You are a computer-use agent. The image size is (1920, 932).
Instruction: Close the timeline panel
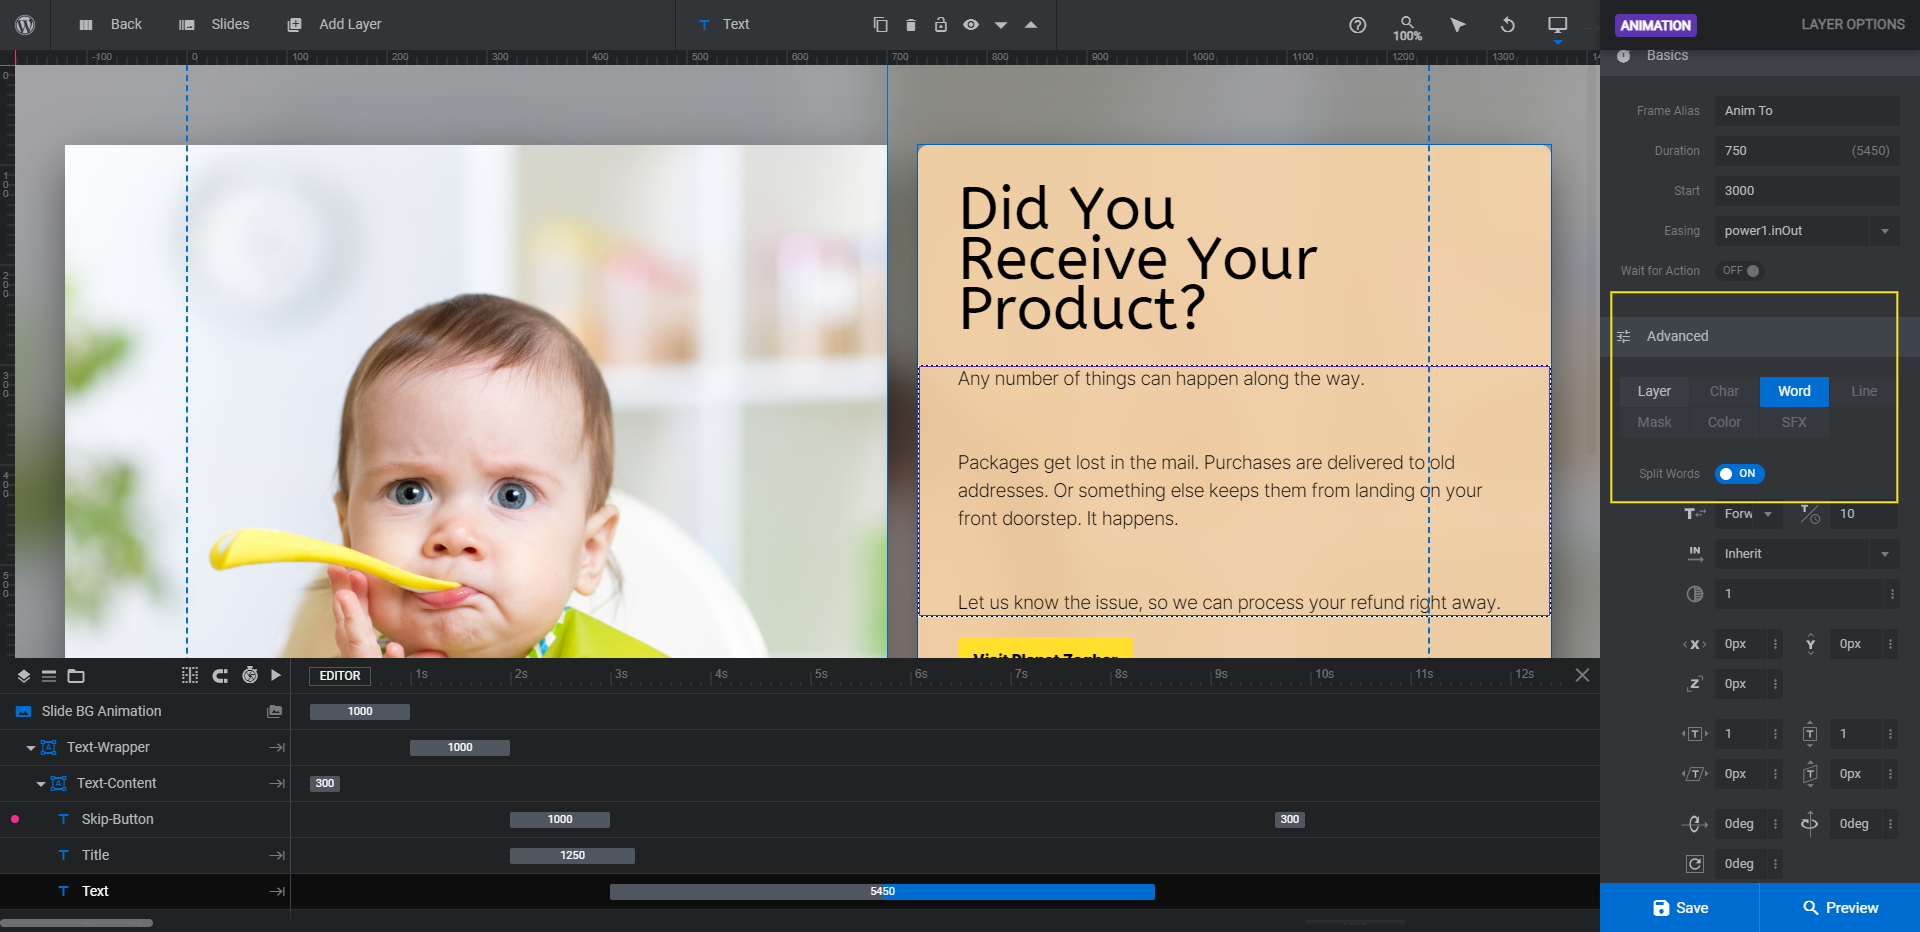pos(1582,675)
